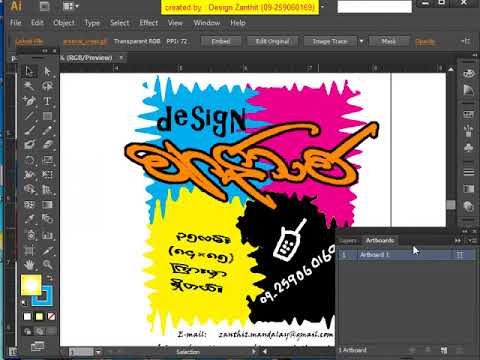Select the Rotate tool
This screenshot has height=360, width=480.
(29, 160)
